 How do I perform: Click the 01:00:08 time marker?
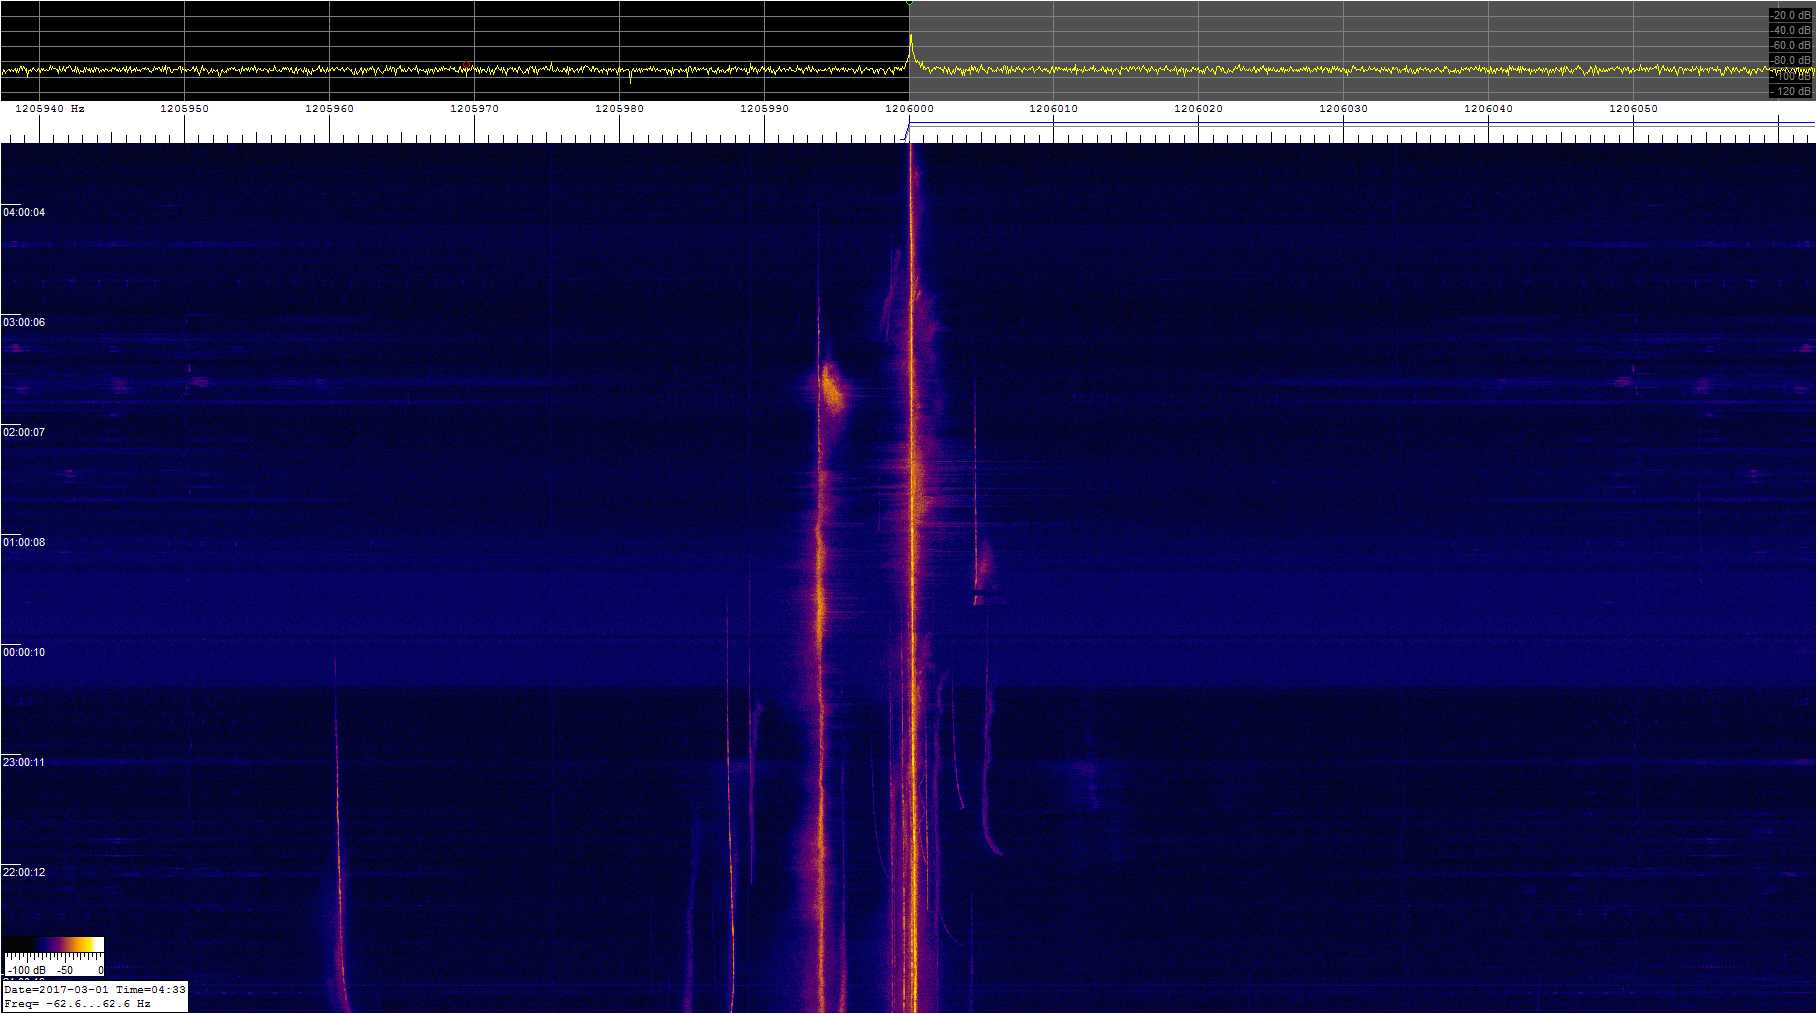24,542
